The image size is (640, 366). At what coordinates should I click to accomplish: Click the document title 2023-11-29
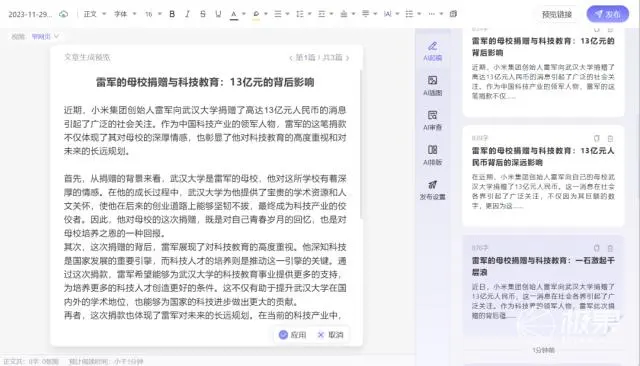(x=30, y=14)
